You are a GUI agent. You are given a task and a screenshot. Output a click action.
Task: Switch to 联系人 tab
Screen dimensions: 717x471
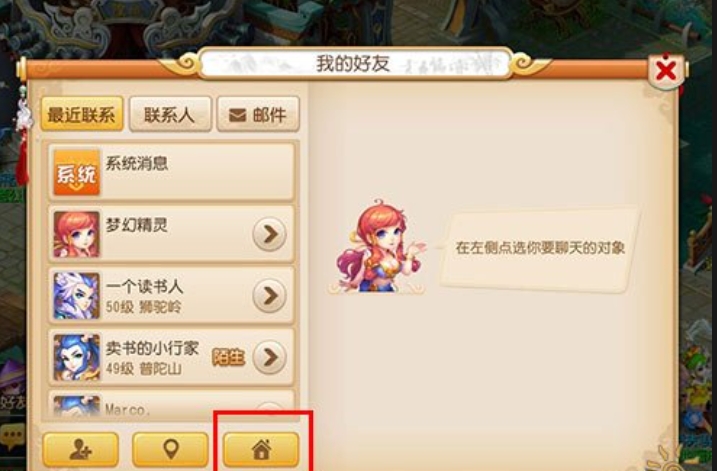point(170,114)
